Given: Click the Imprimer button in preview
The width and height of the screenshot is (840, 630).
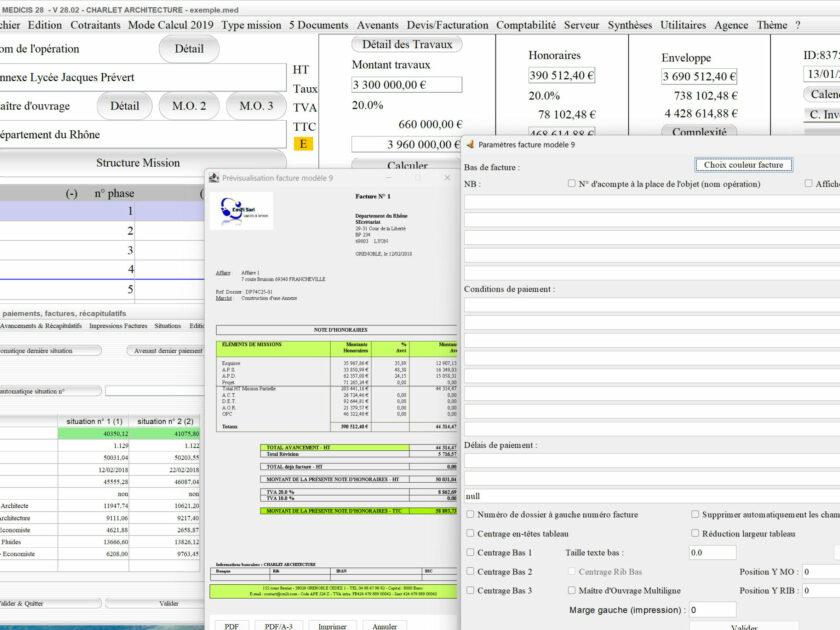Looking at the screenshot, I should [x=332, y=626].
